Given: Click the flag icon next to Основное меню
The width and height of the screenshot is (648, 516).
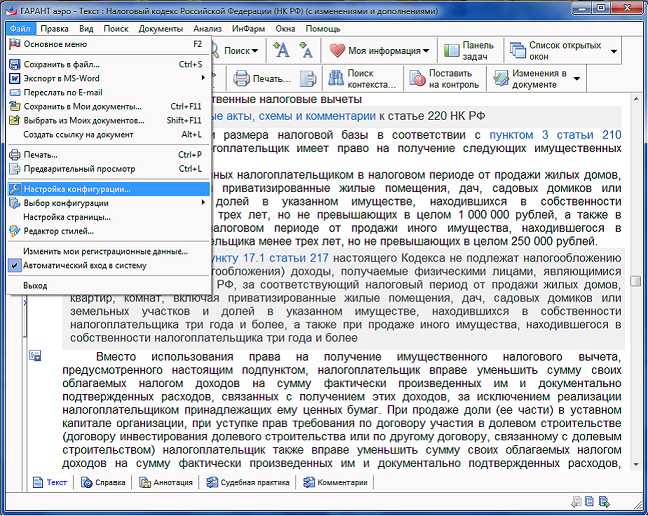Looking at the screenshot, I should 14,44.
